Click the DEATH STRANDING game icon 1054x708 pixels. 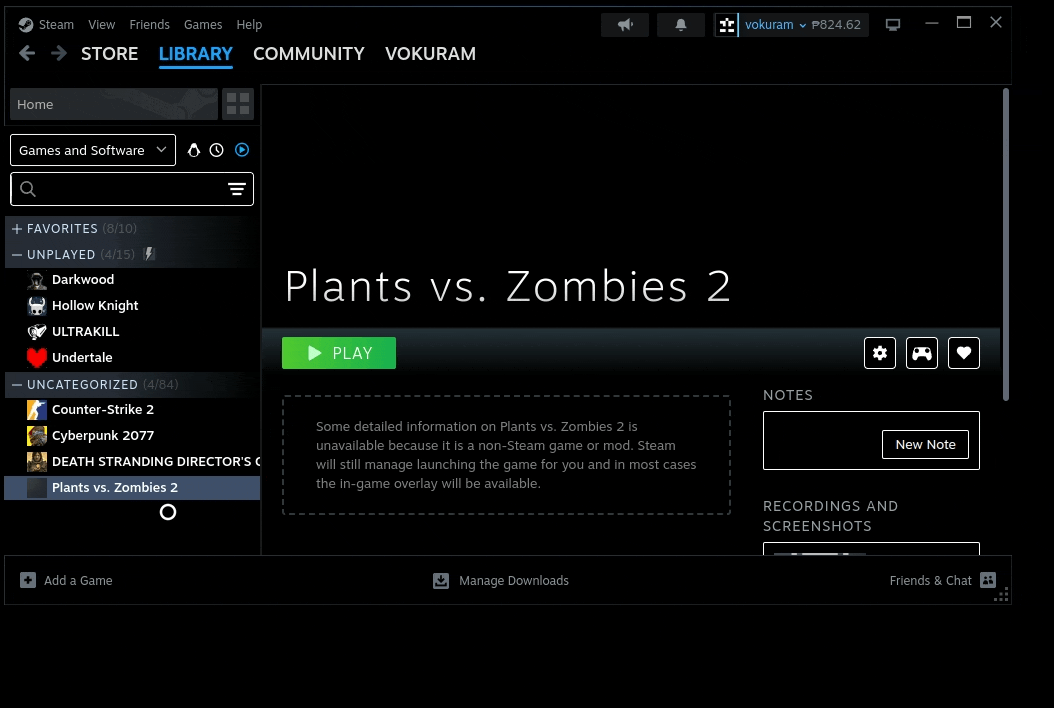click(x=37, y=462)
